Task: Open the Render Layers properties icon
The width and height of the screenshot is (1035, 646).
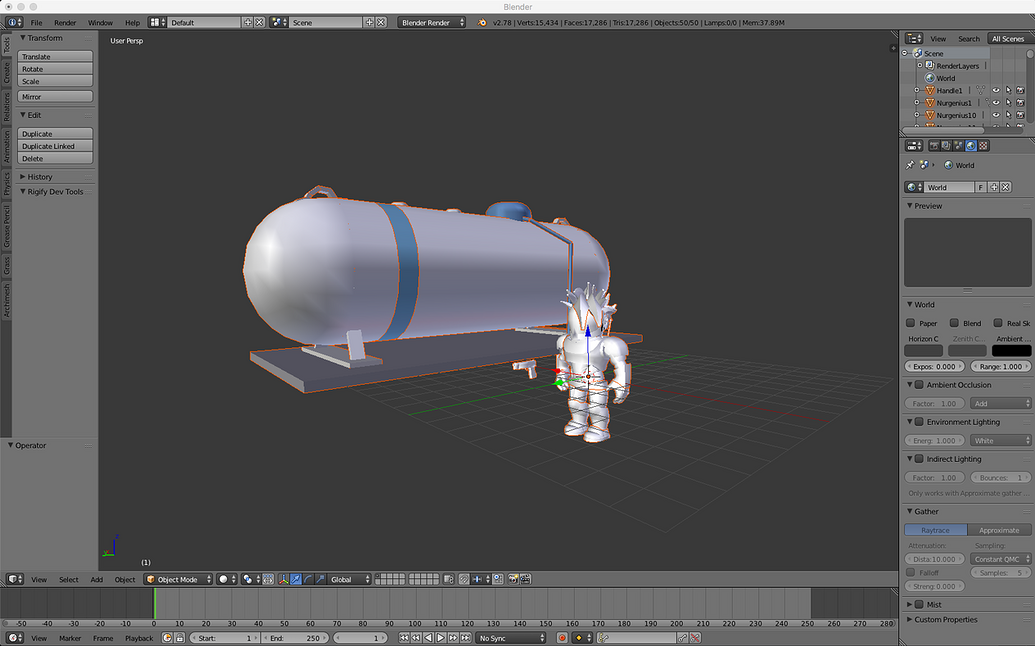Action: click(947, 145)
